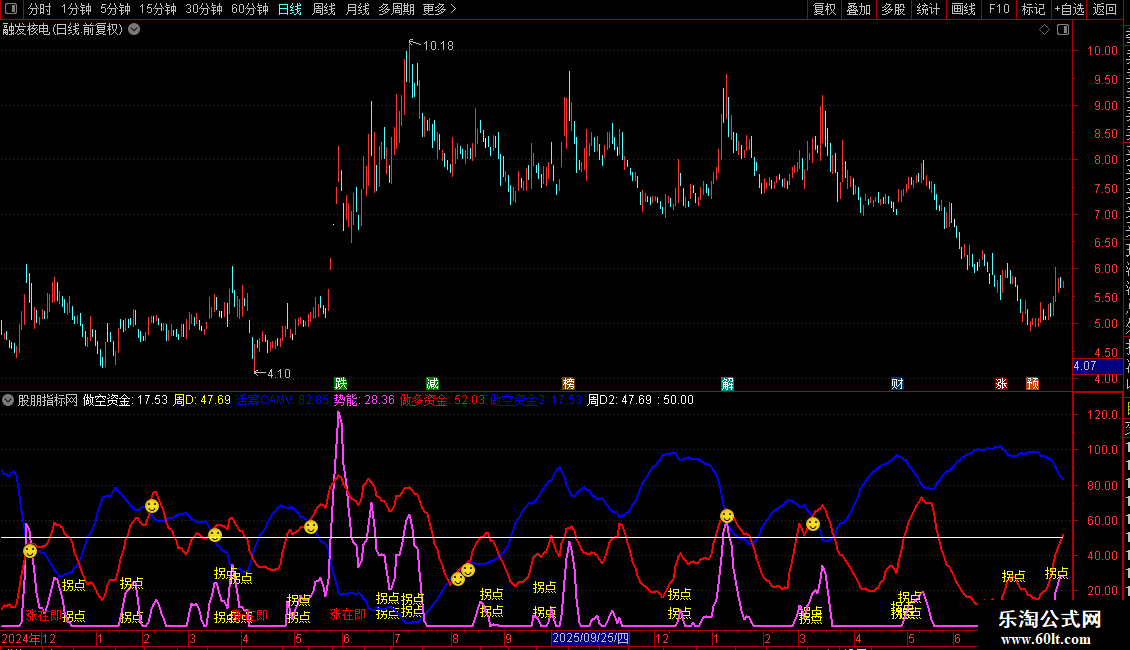Click the 返回 back button

1105,9
